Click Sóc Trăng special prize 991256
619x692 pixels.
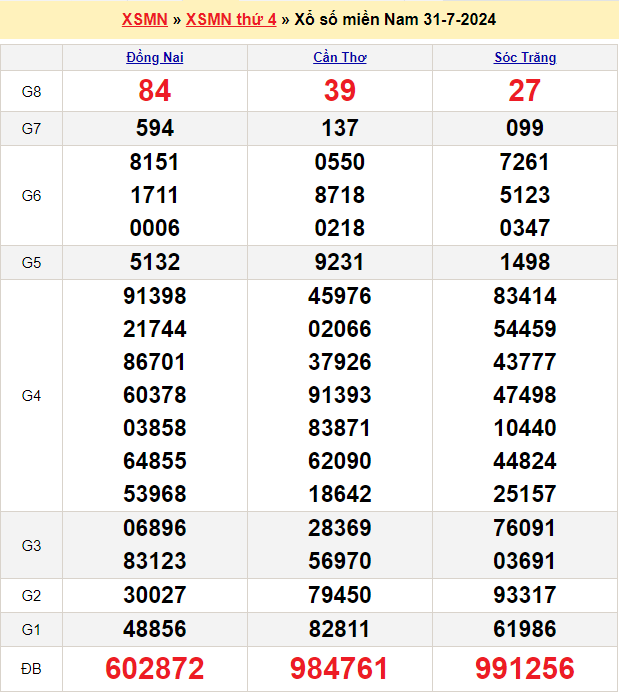[x=525, y=669]
